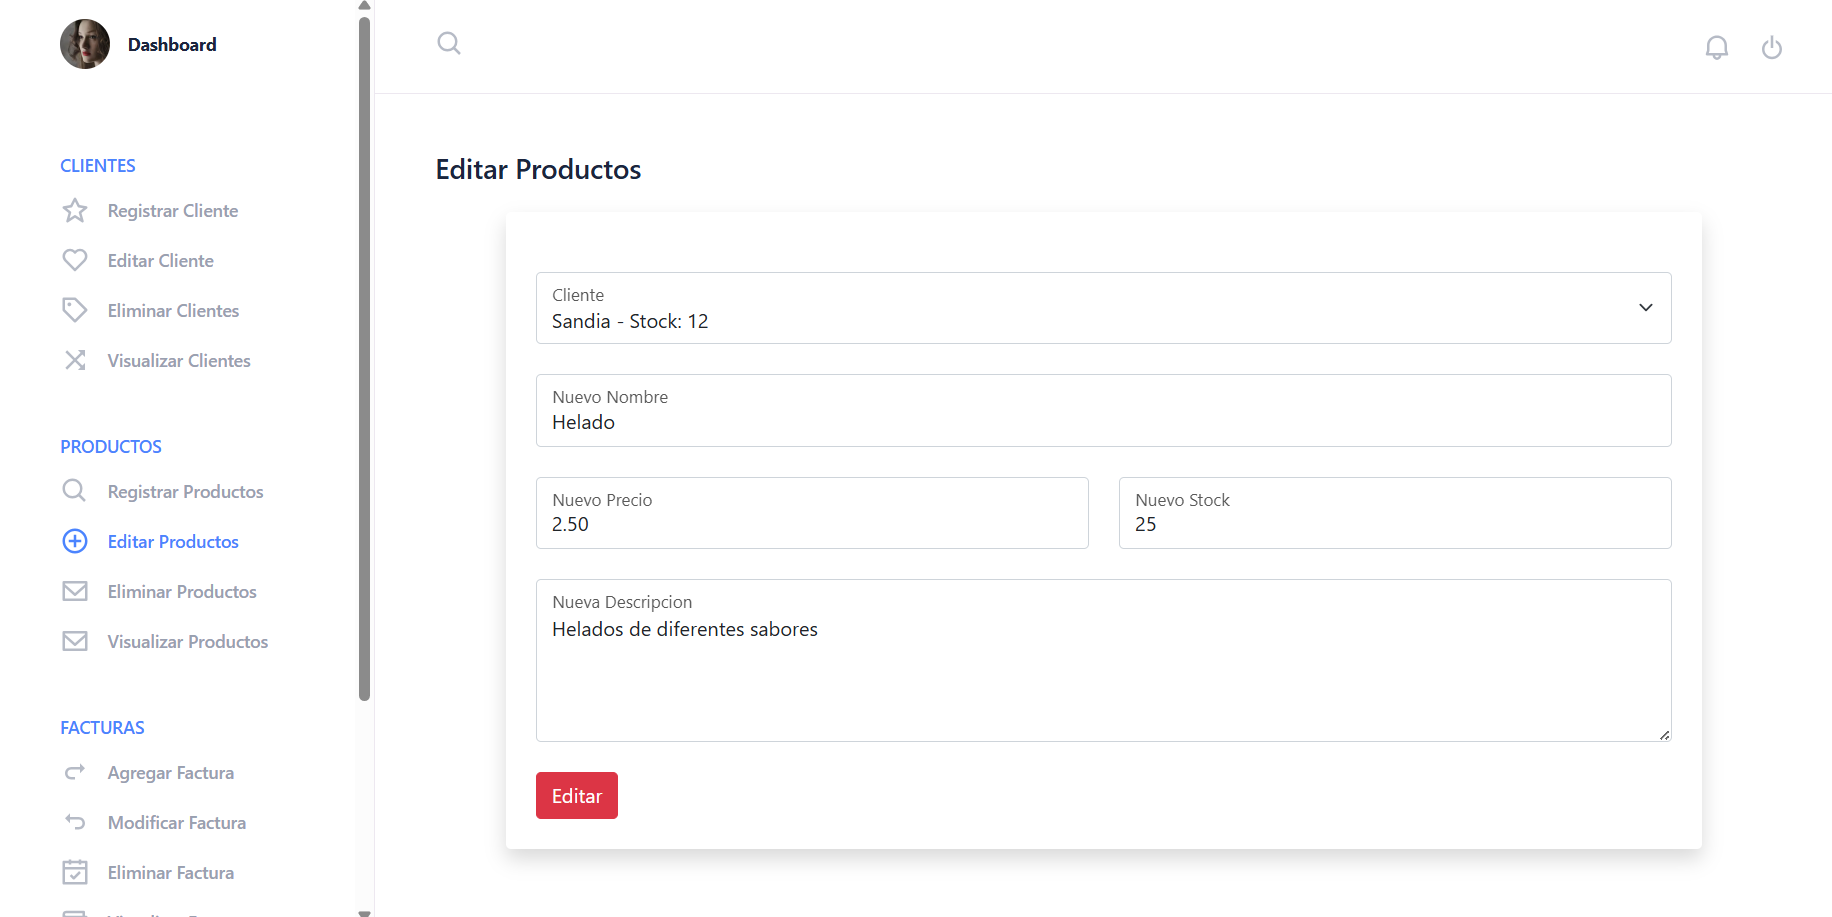Click the user avatar thumbnail
The height and width of the screenshot is (917, 1832).
coord(85,45)
